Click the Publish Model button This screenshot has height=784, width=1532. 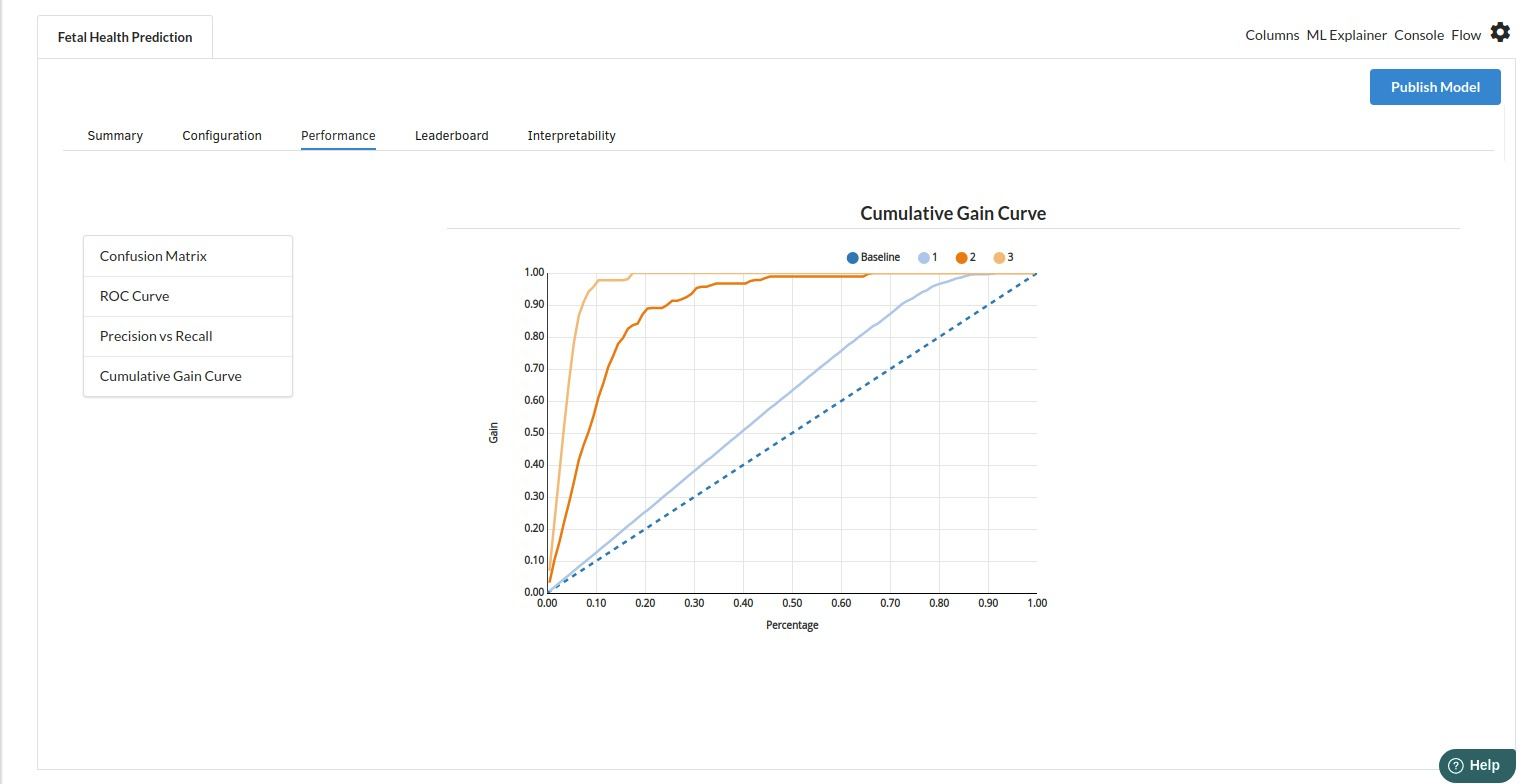tap(1435, 87)
